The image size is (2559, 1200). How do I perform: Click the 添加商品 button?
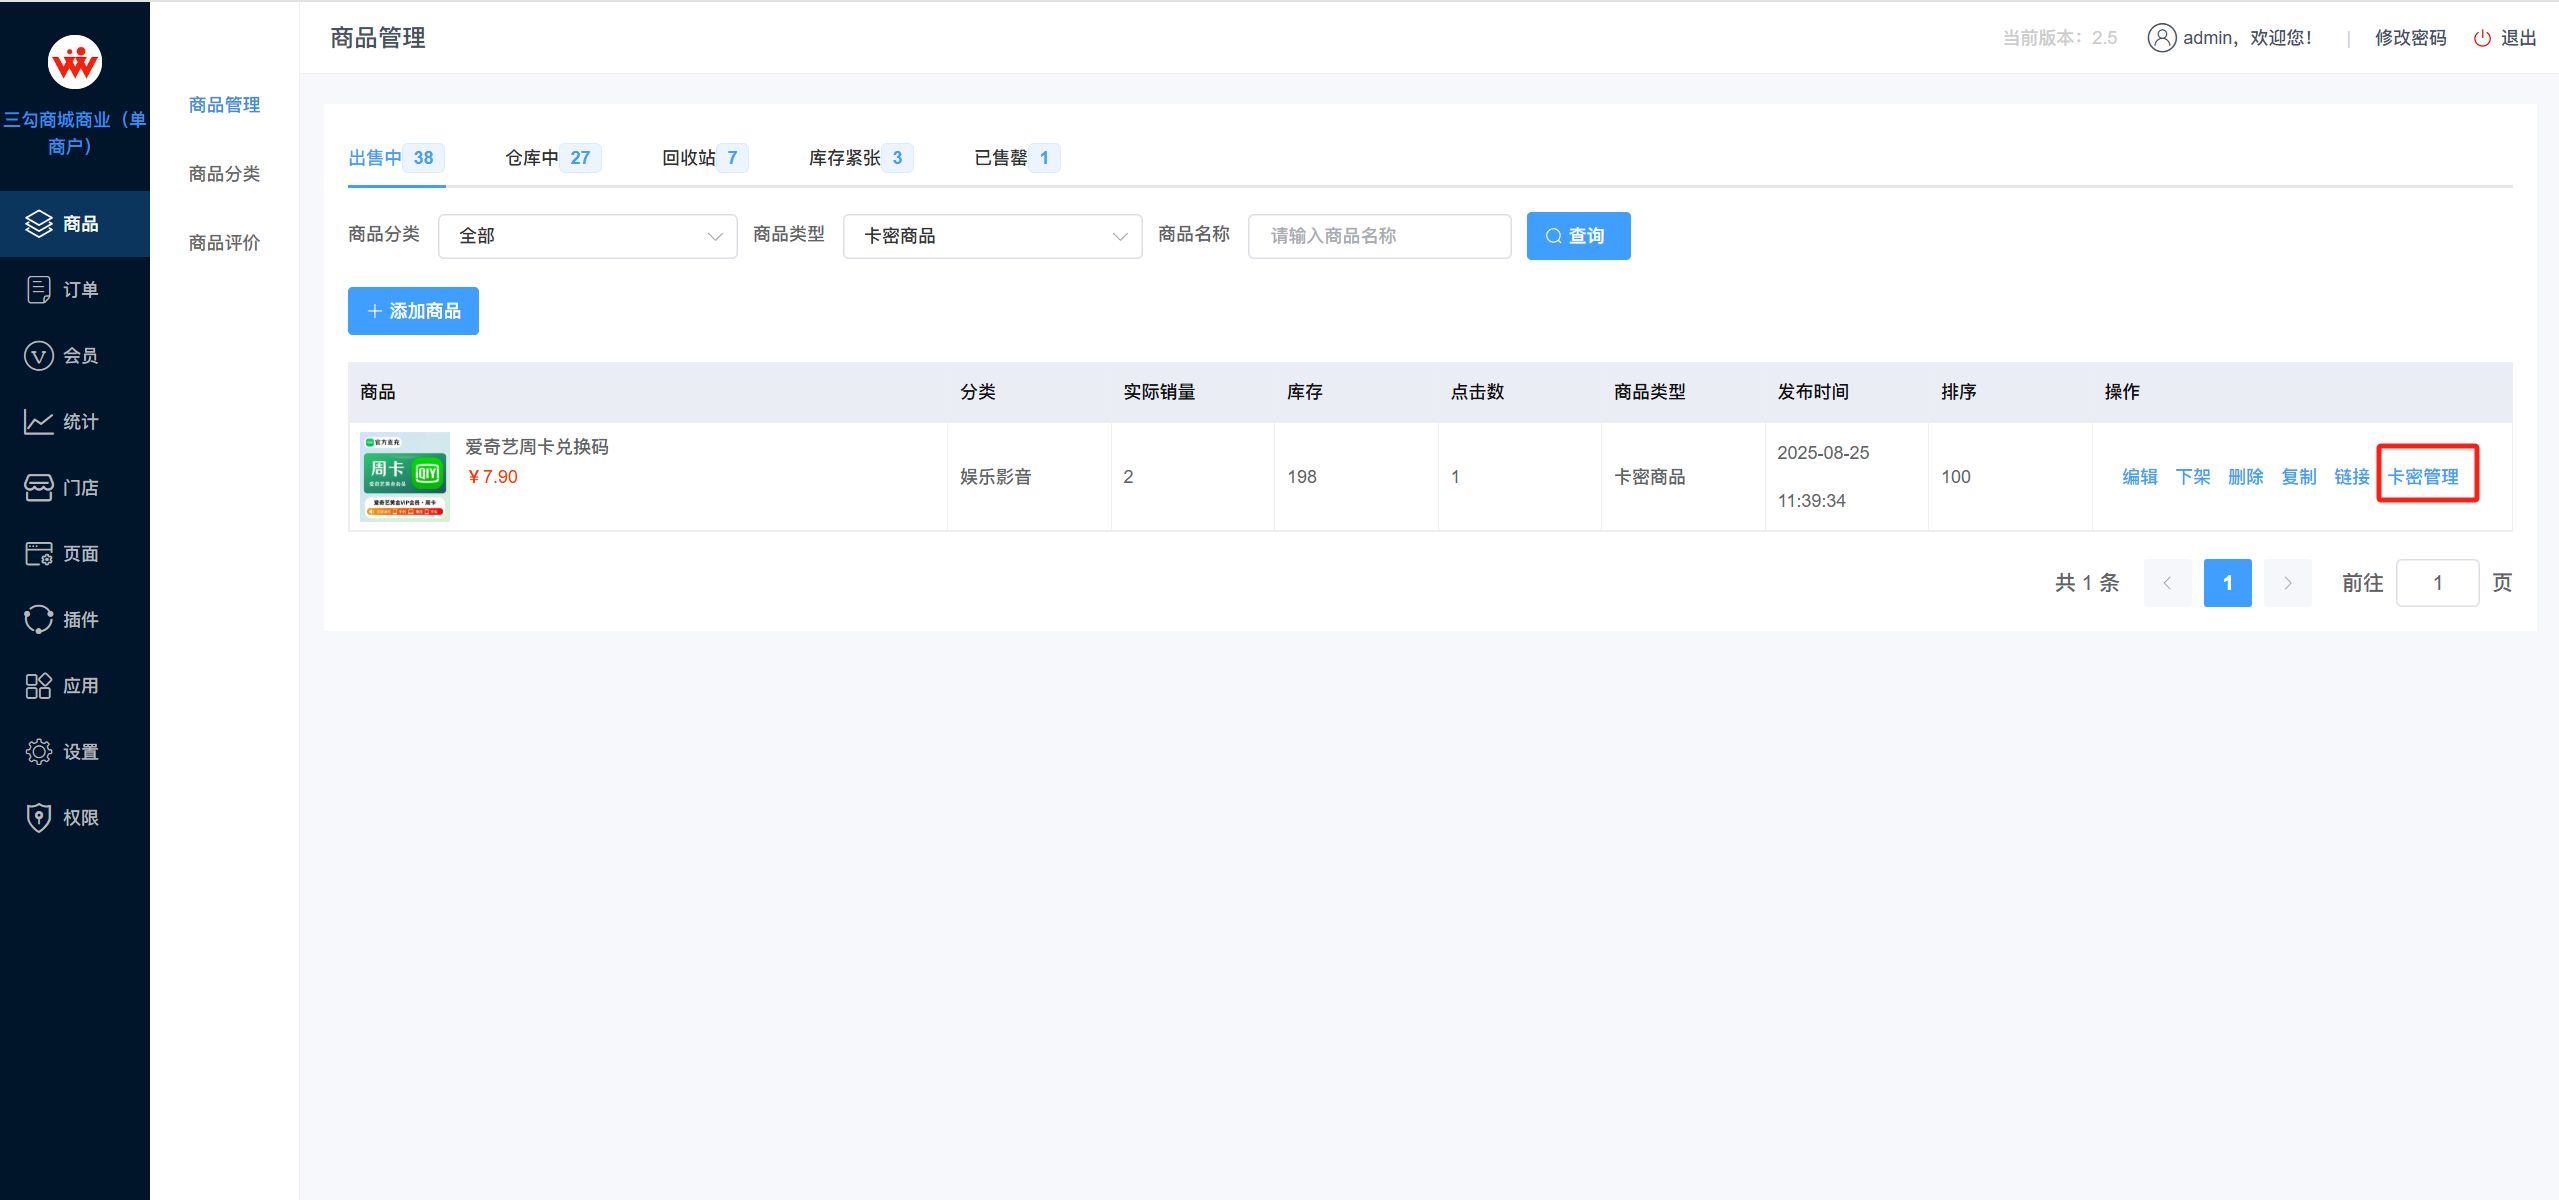point(413,311)
